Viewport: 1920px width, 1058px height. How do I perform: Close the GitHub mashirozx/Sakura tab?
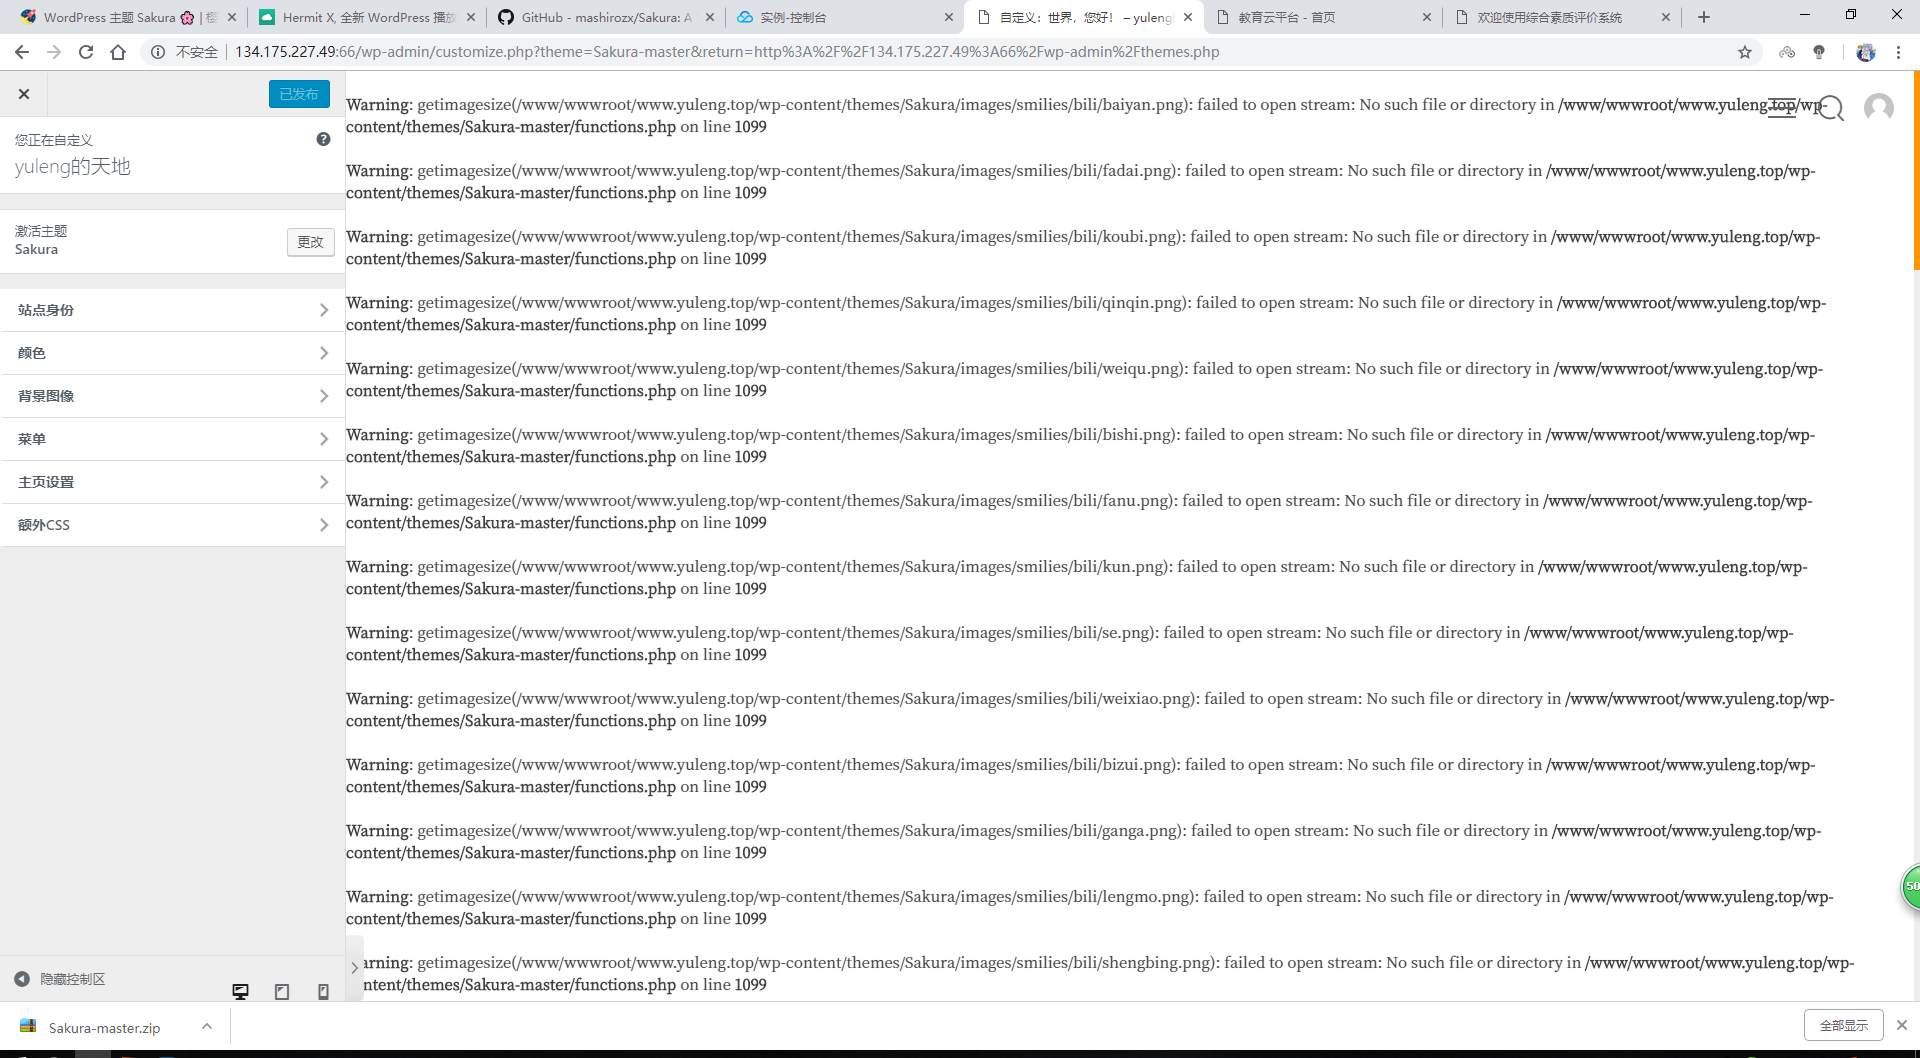click(x=710, y=17)
